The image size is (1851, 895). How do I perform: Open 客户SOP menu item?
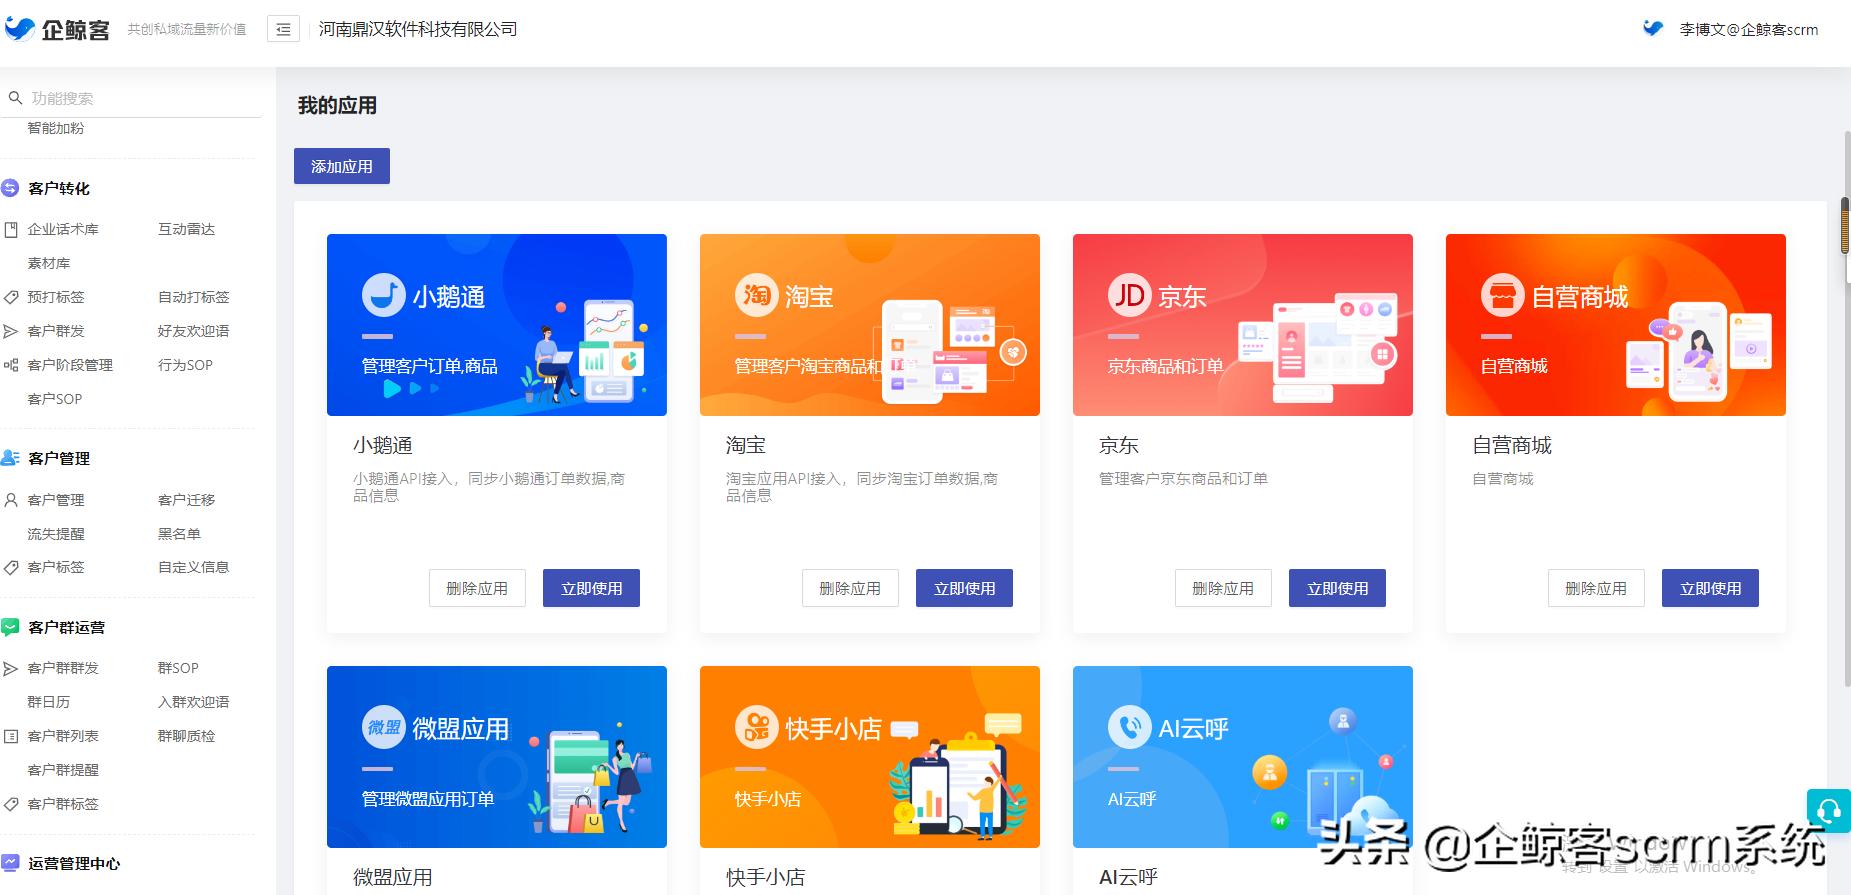(x=55, y=399)
